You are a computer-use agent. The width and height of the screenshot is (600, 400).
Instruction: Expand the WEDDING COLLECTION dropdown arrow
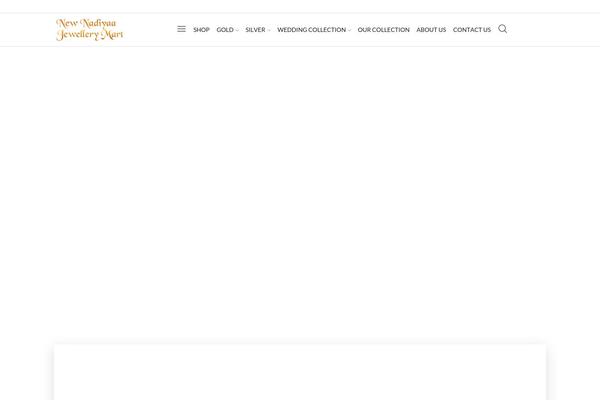349,30
